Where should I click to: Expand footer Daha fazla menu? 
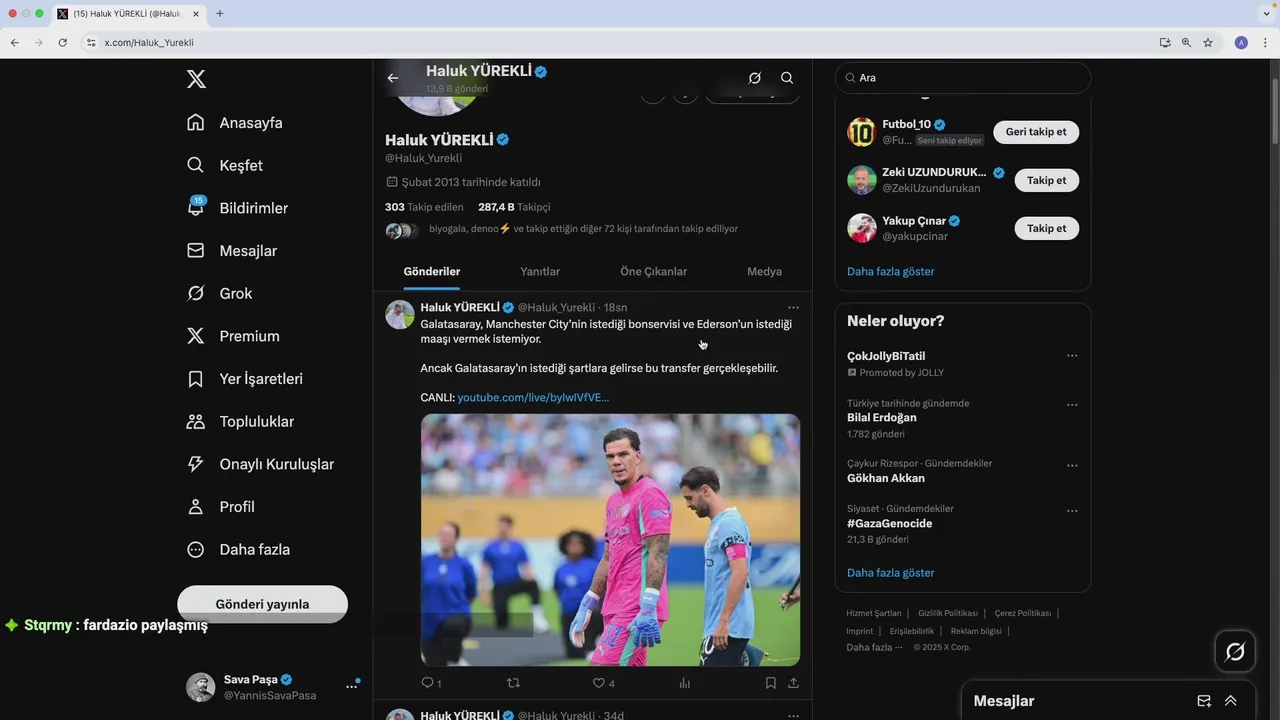[874, 647]
